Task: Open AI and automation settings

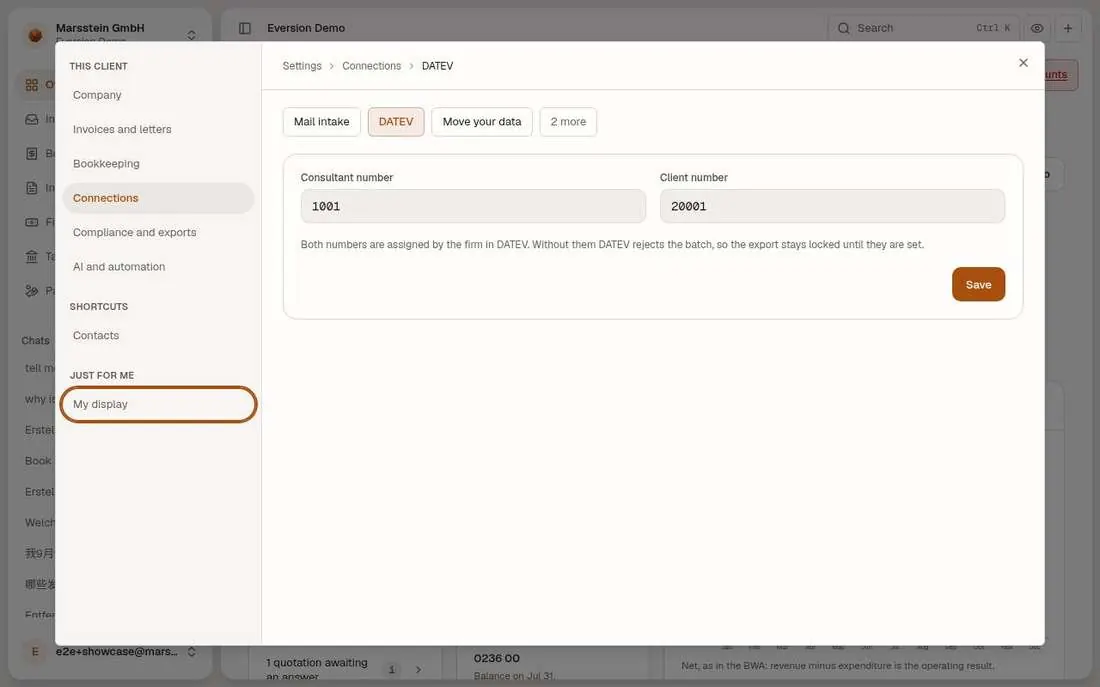Action: click(x=158, y=267)
